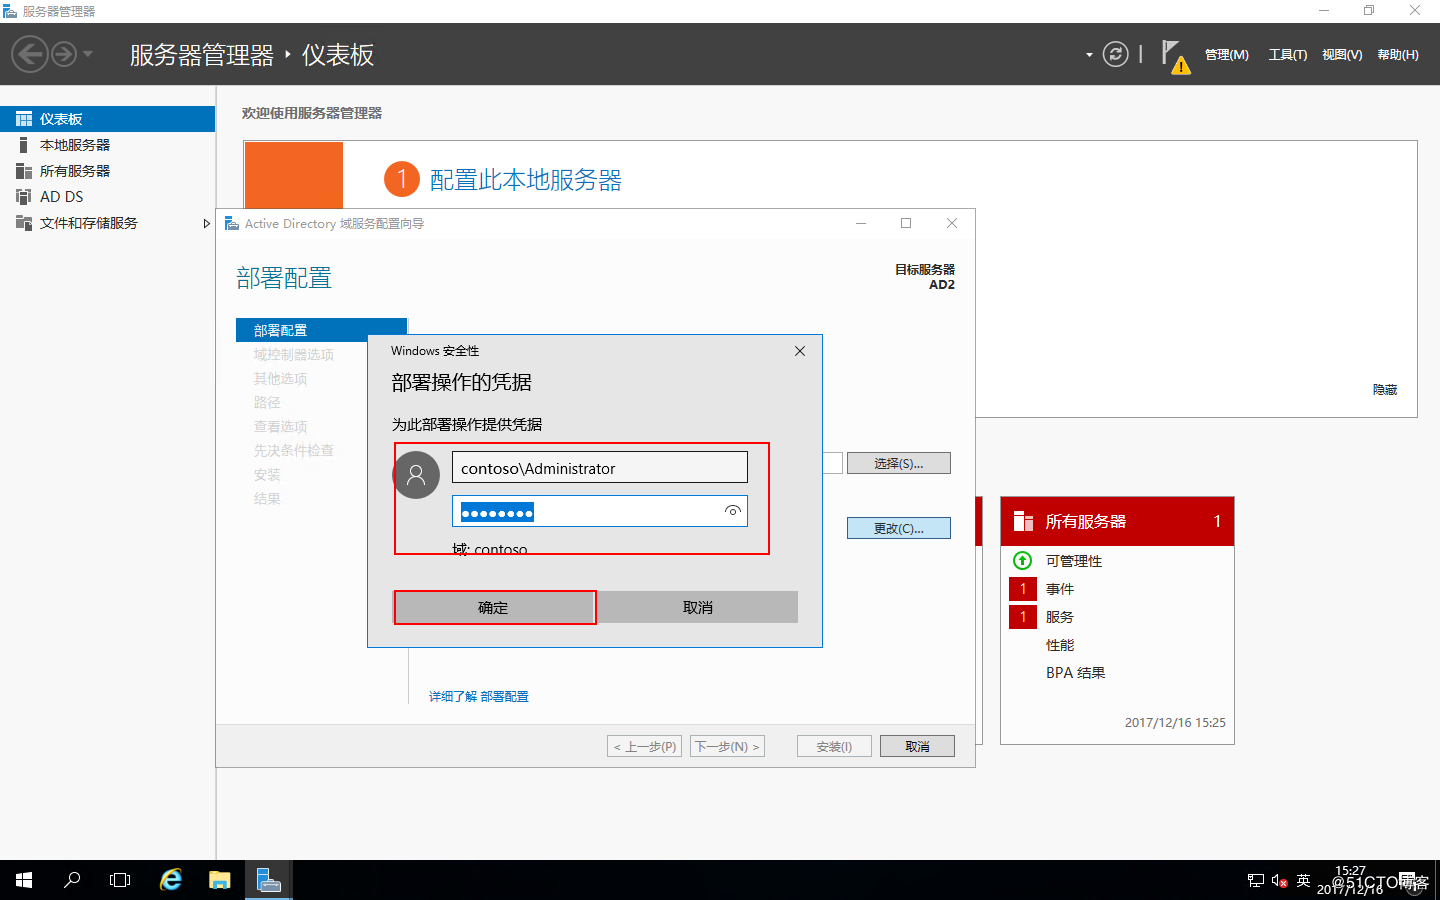Click the 安装(I) wizard button
1440x900 pixels.
(834, 746)
